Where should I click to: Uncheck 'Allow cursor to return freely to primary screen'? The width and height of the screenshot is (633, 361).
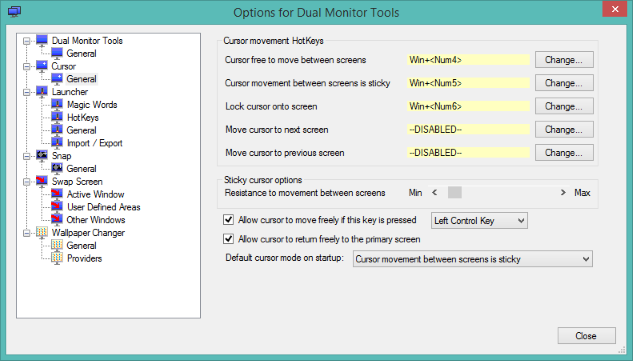(x=228, y=239)
